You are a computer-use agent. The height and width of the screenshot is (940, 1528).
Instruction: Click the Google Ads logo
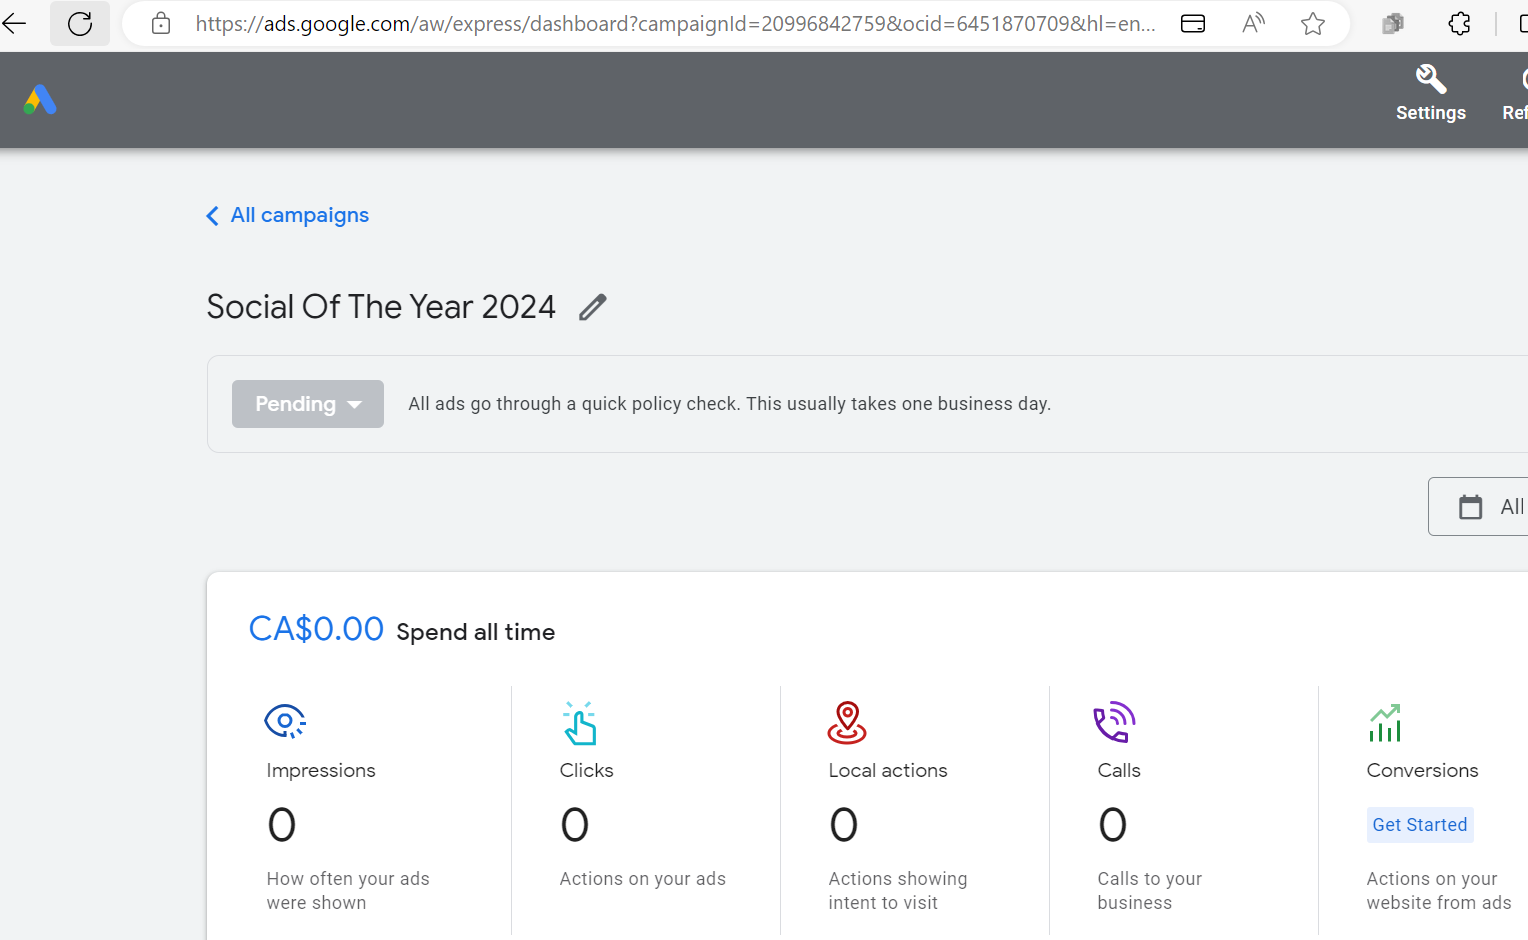coord(40,100)
